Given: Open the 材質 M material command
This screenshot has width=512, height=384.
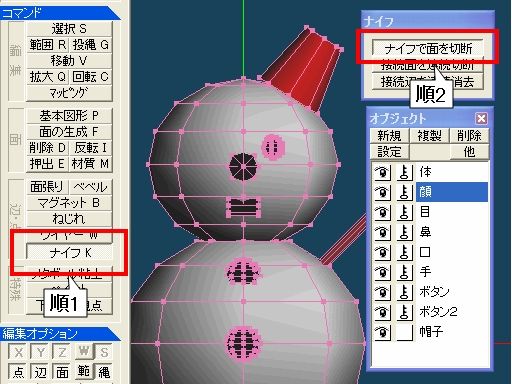Looking at the screenshot, I should (x=91, y=164).
